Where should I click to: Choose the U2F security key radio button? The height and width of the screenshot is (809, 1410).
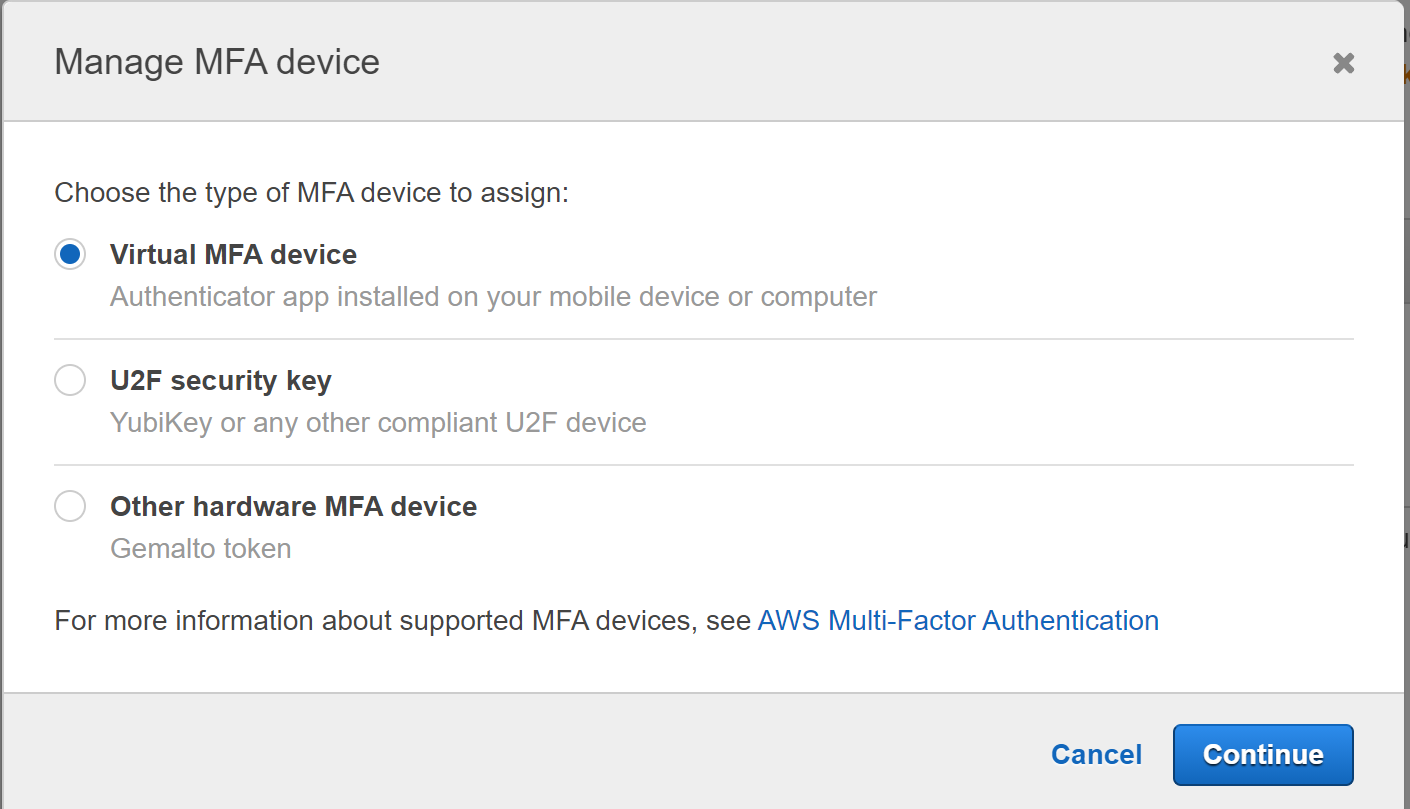click(x=70, y=380)
